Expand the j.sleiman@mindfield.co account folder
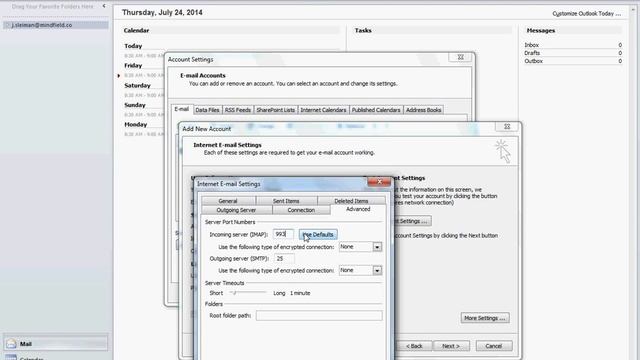This screenshot has height=360, width=640. click(7, 25)
